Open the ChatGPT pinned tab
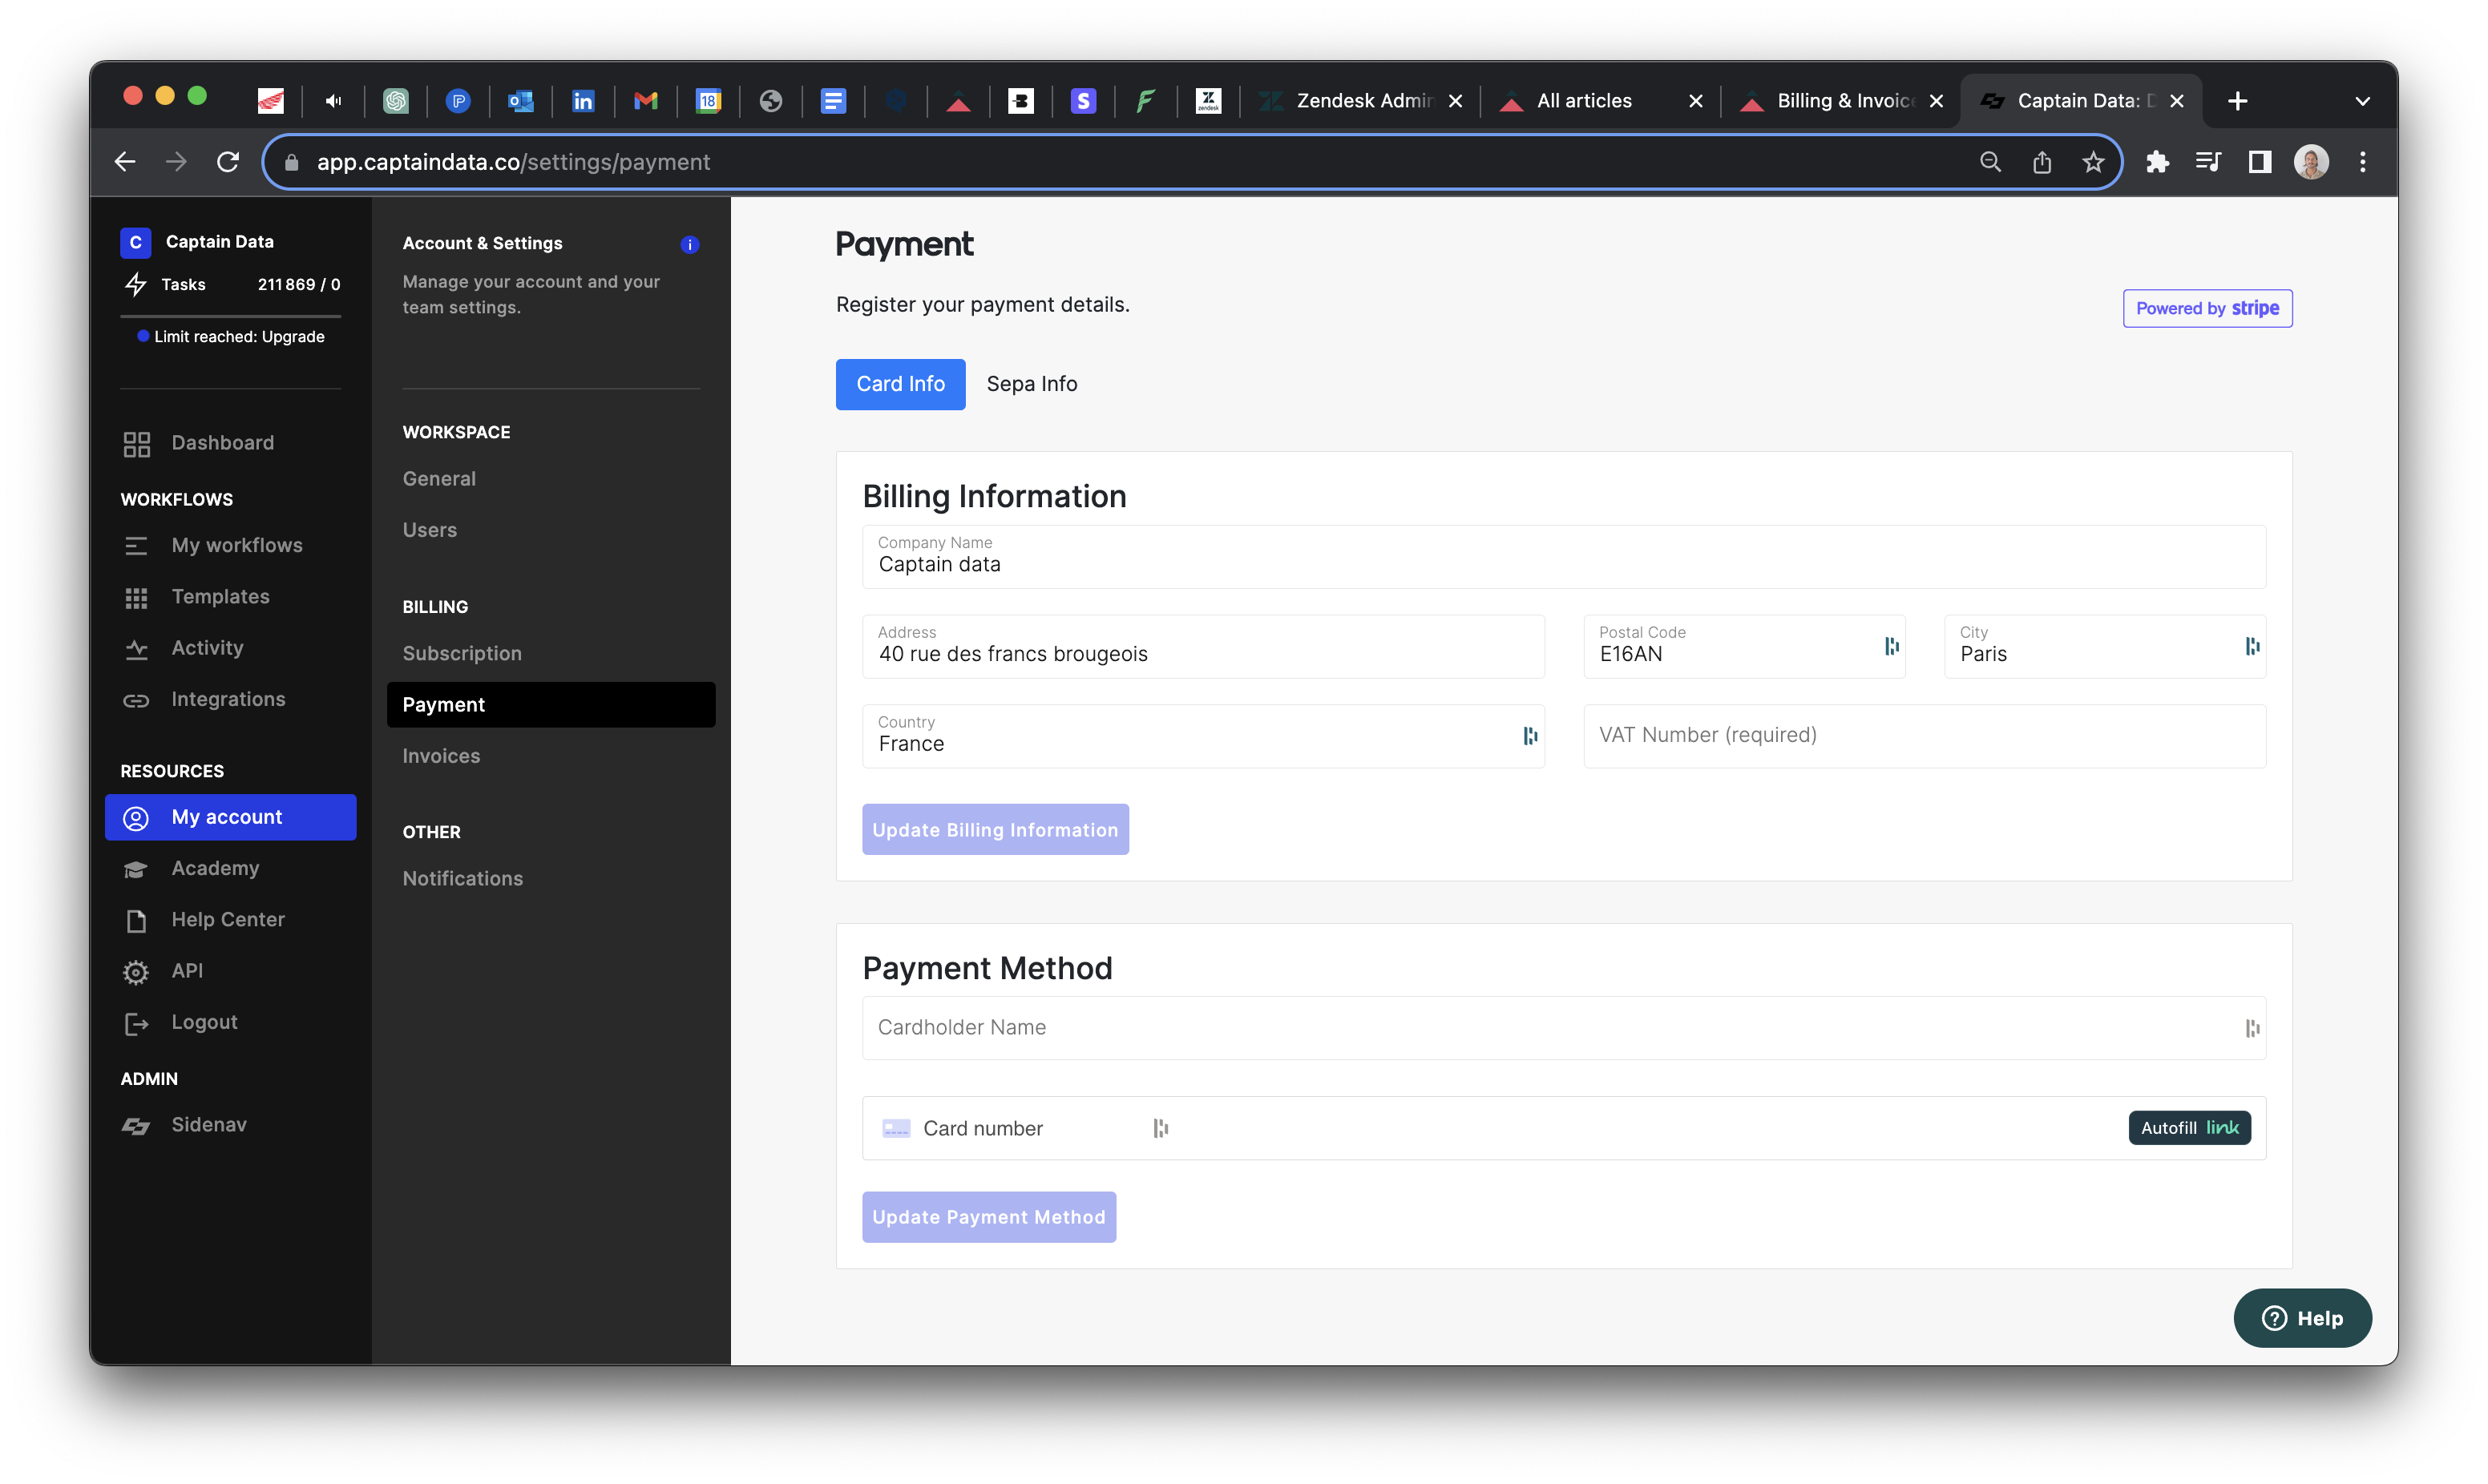2488x1484 pixels. coord(396,101)
